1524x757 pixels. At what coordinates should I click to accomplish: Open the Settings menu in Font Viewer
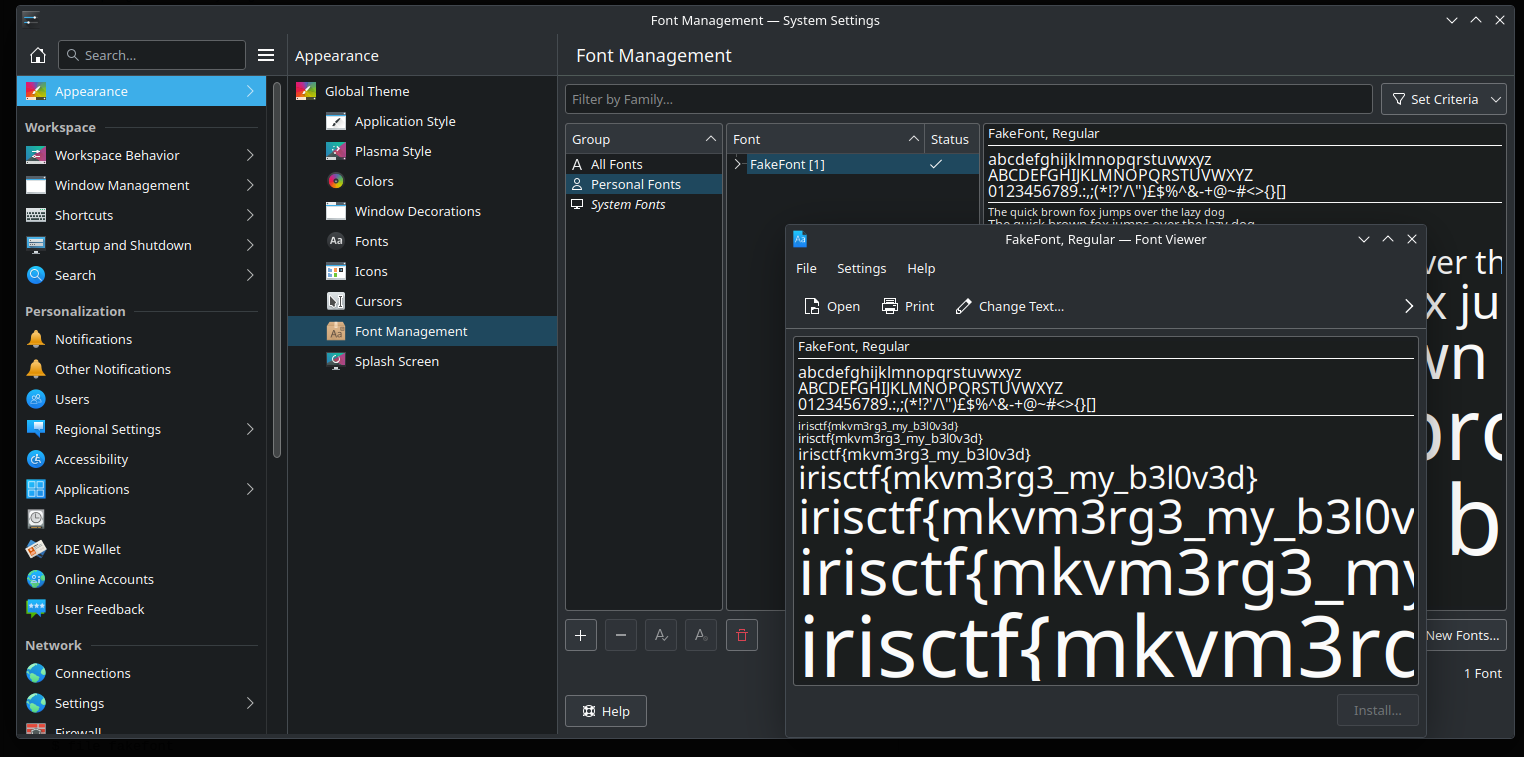click(862, 268)
